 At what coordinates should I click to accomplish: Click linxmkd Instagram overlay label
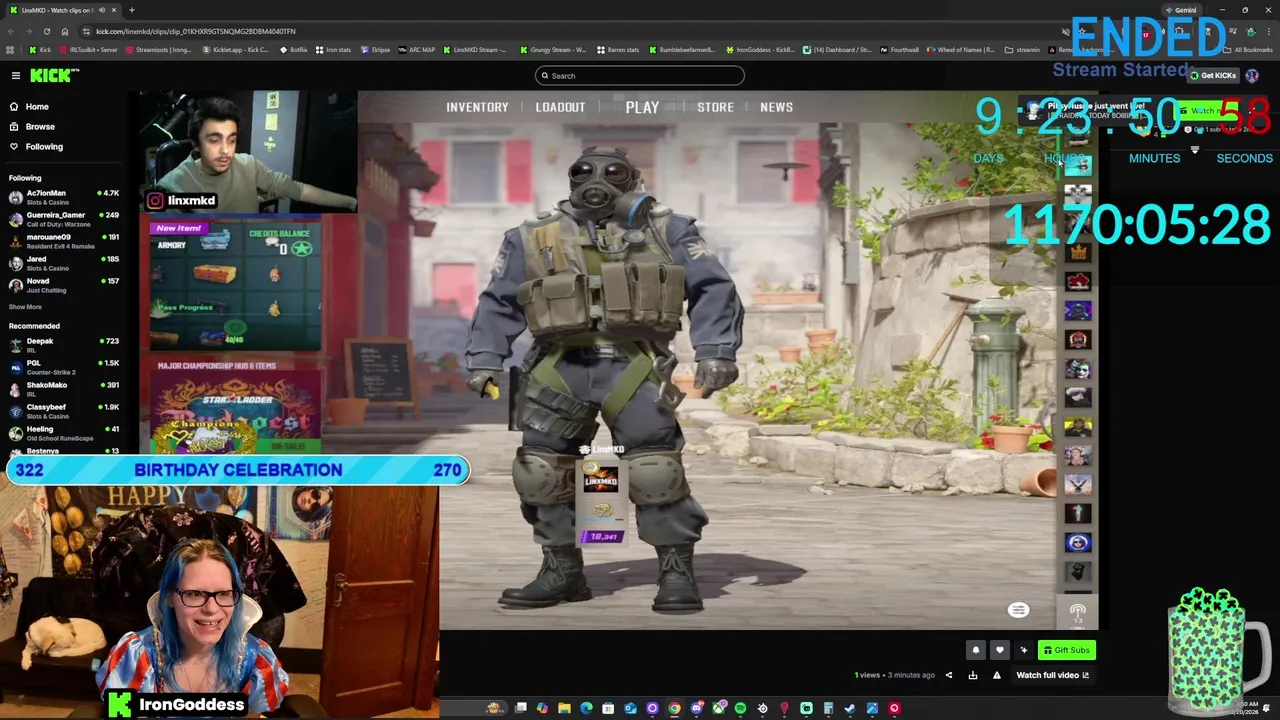click(x=182, y=201)
